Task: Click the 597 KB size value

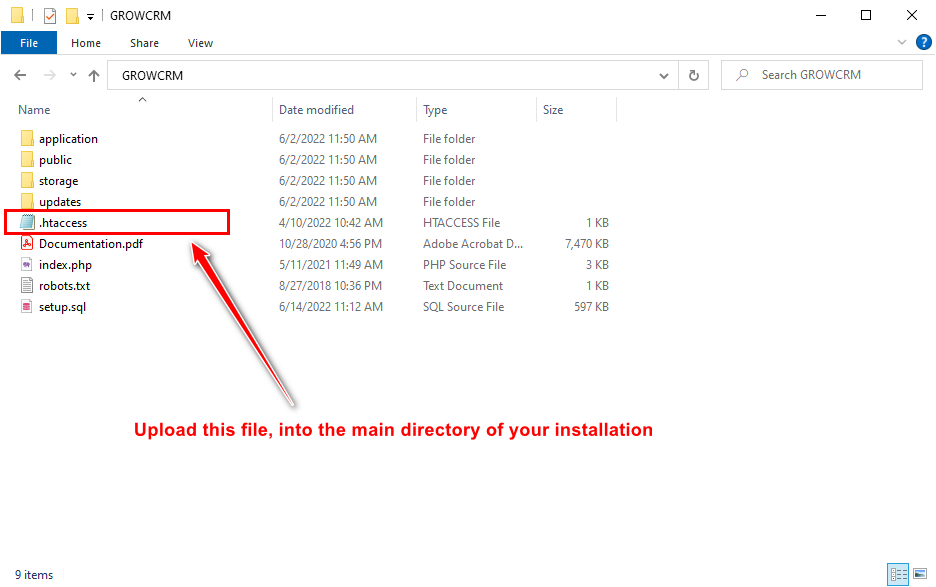Action: point(592,307)
